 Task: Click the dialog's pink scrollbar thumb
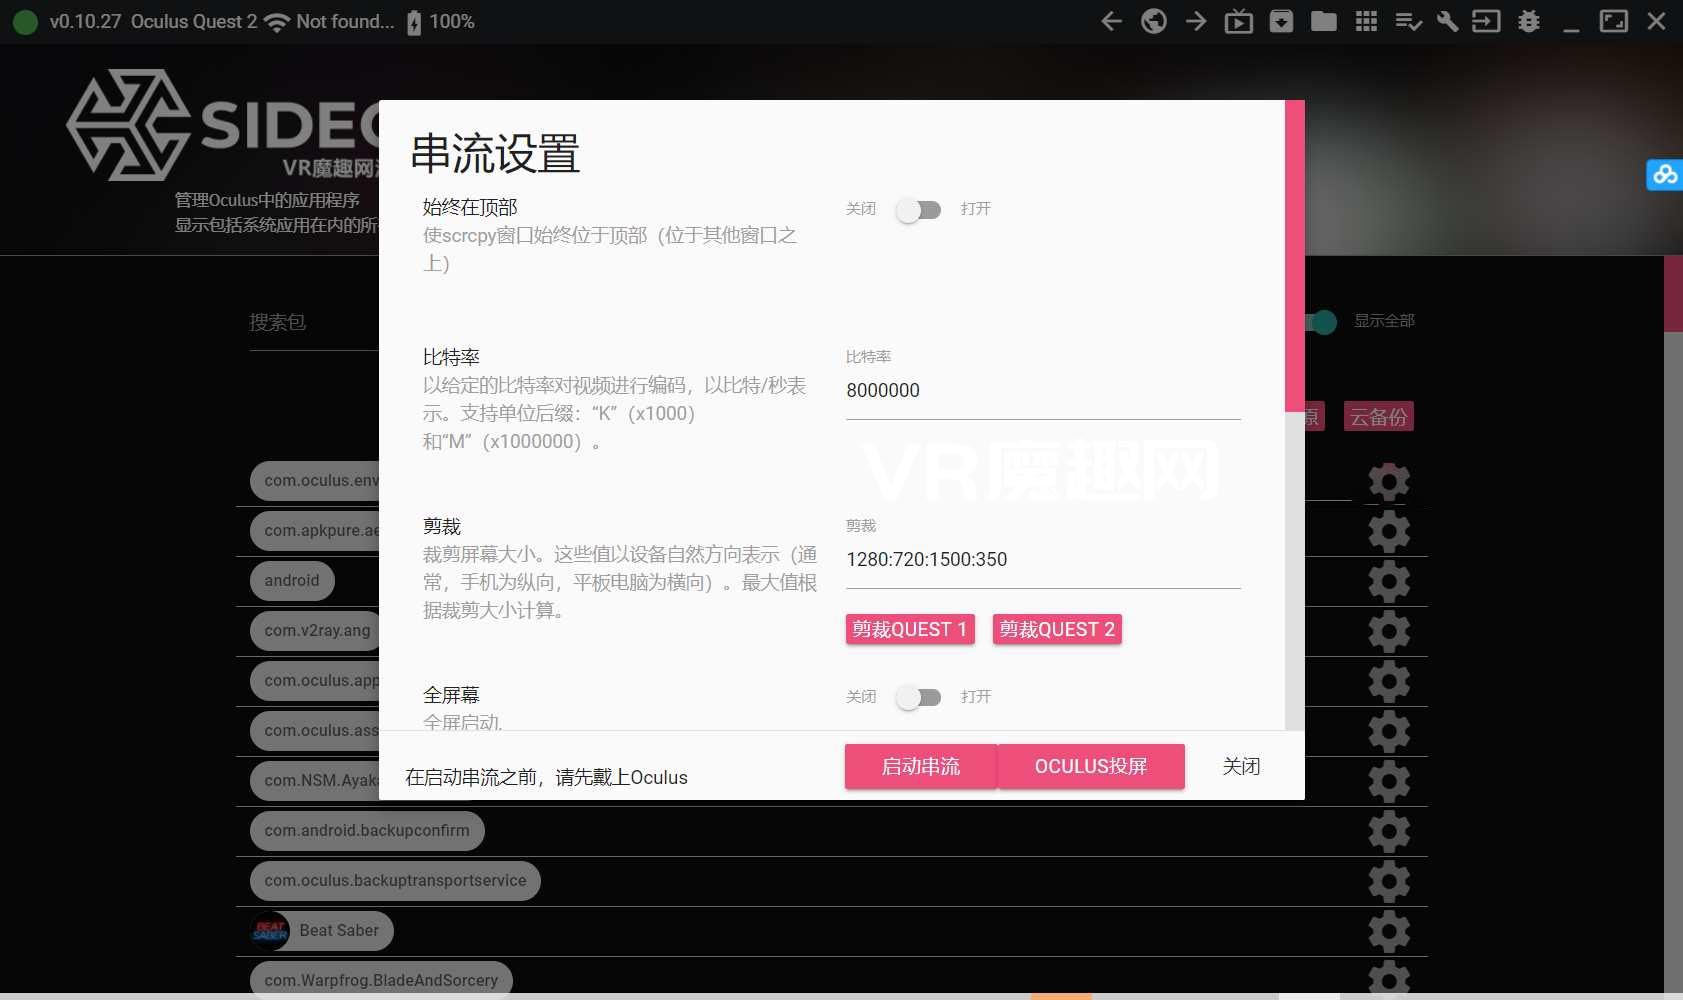[1294, 255]
